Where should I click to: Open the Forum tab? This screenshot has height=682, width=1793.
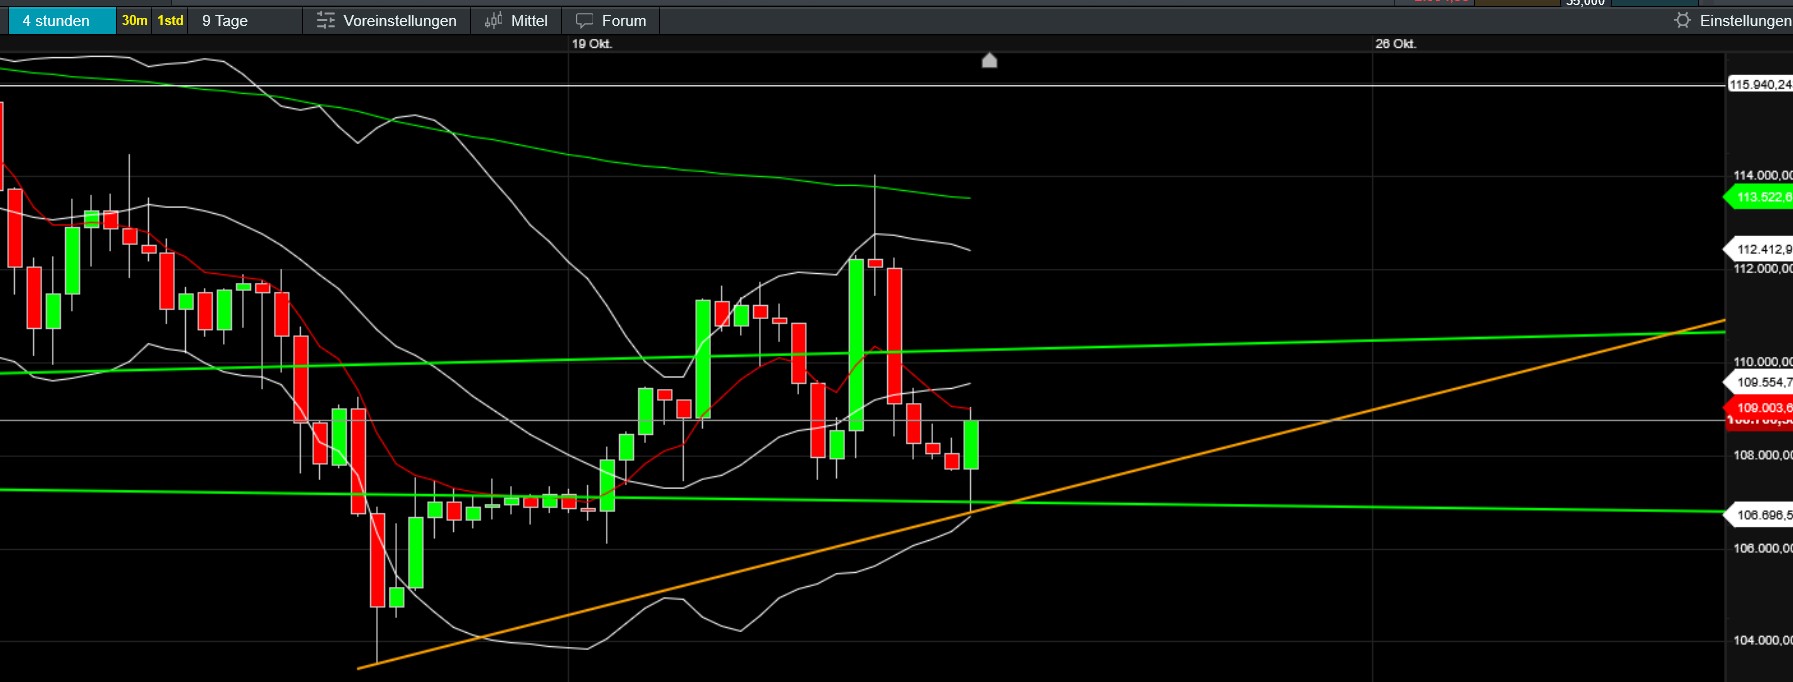point(623,21)
